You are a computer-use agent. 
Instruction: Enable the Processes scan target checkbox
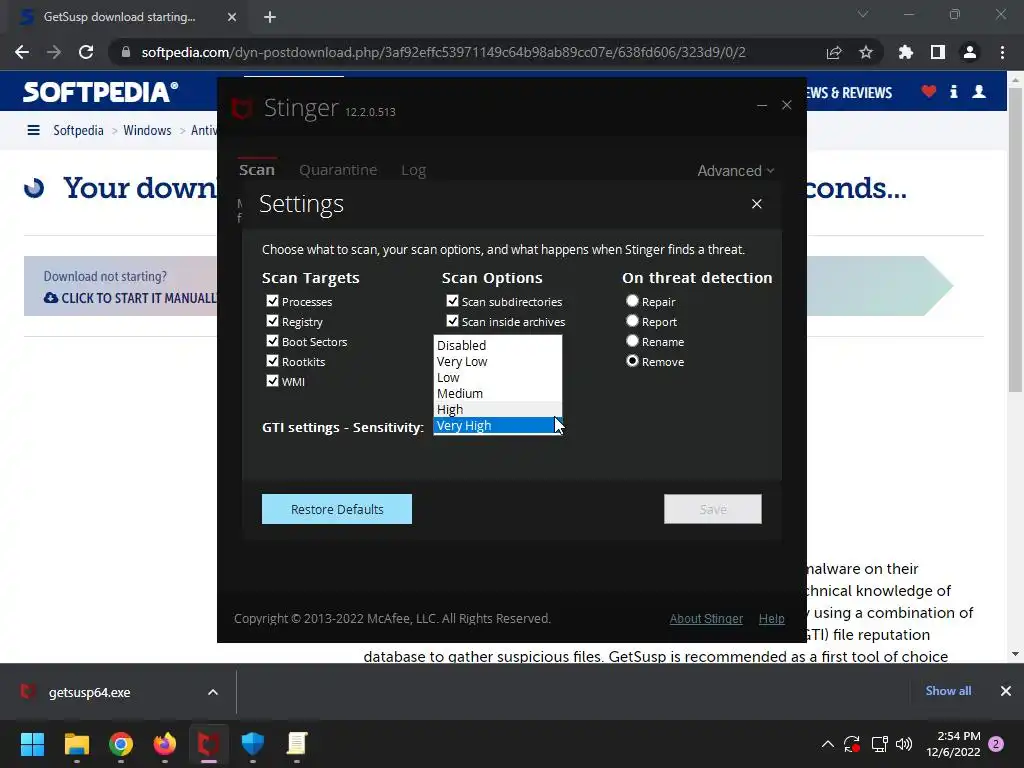(x=272, y=301)
